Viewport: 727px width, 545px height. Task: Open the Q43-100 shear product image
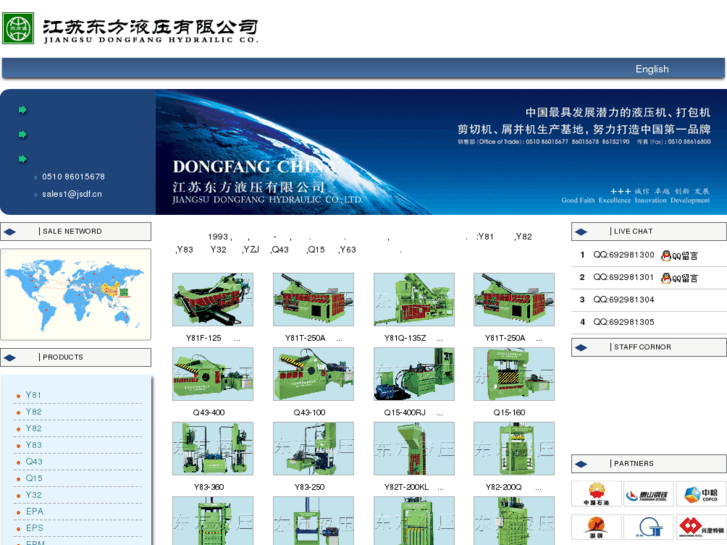(313, 374)
